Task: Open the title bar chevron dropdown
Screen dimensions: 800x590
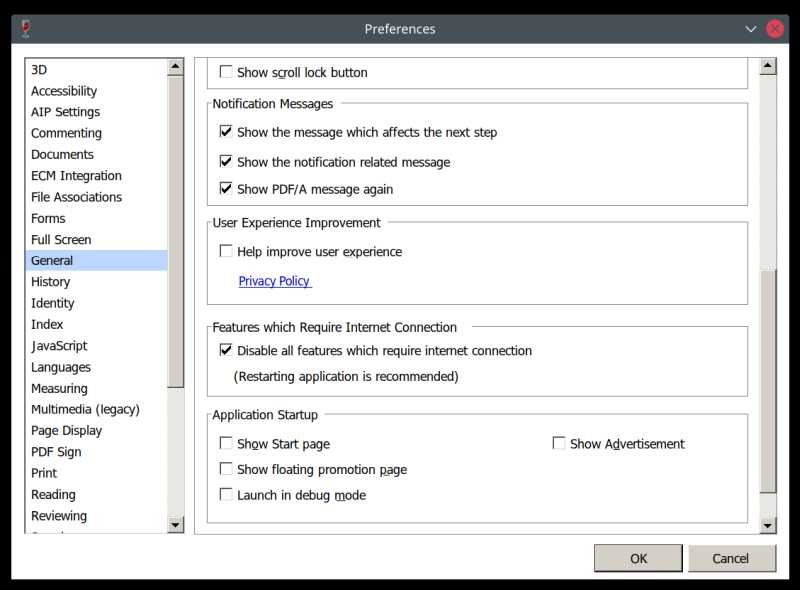Action: coord(750,29)
